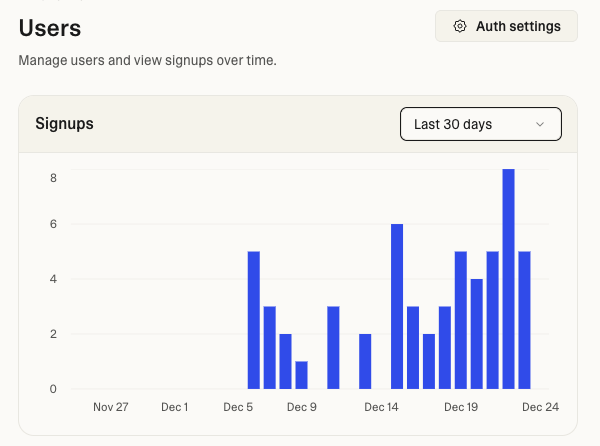This screenshot has height=446, width=600.
Task: Click the y-axis value 4
Action: click(x=53, y=279)
